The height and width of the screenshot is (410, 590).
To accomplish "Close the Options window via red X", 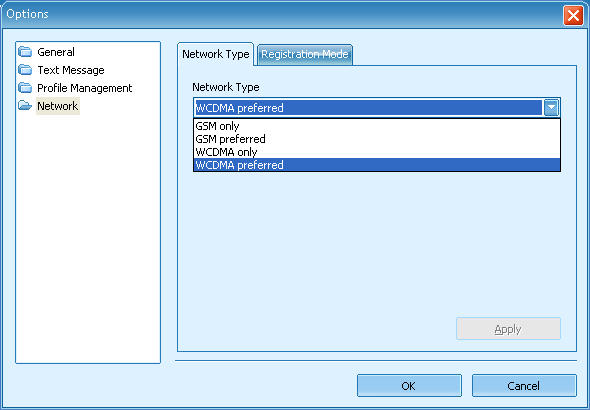I will point(573,15).
